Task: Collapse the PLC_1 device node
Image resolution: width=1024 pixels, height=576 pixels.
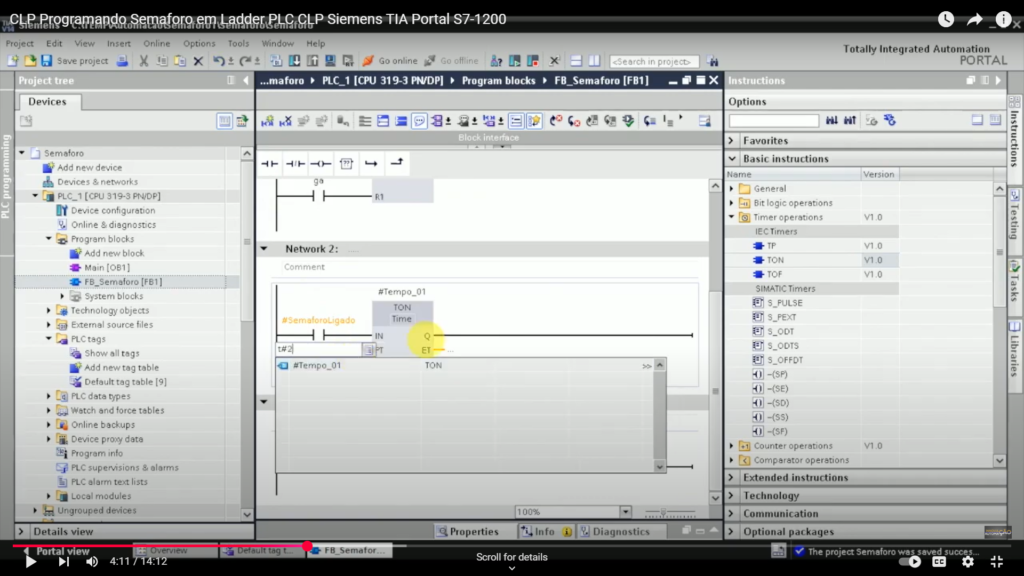Action: (x=35, y=196)
